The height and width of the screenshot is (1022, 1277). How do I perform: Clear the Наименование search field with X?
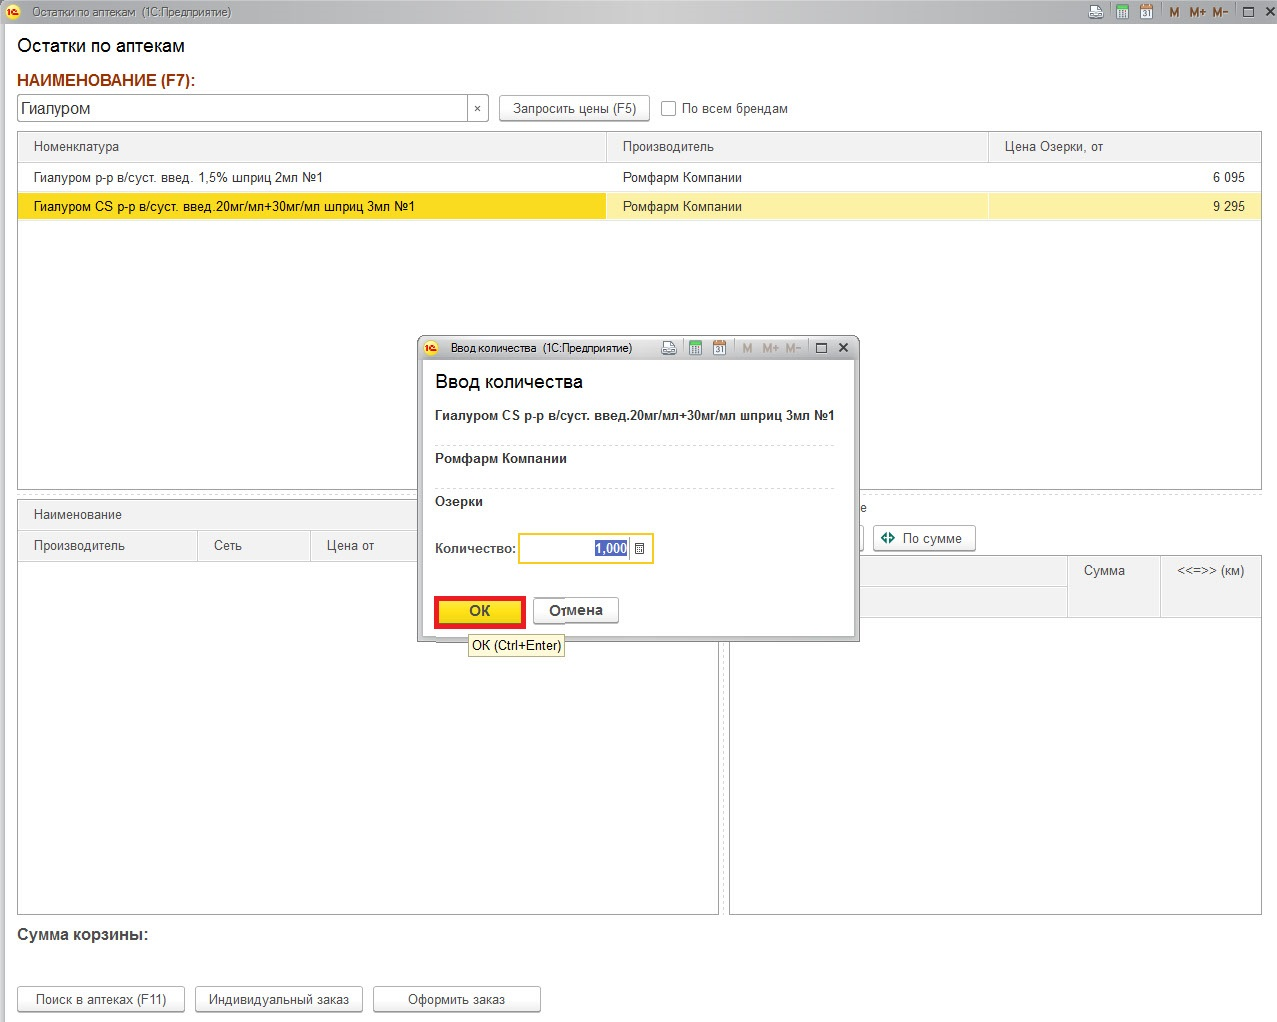478,108
